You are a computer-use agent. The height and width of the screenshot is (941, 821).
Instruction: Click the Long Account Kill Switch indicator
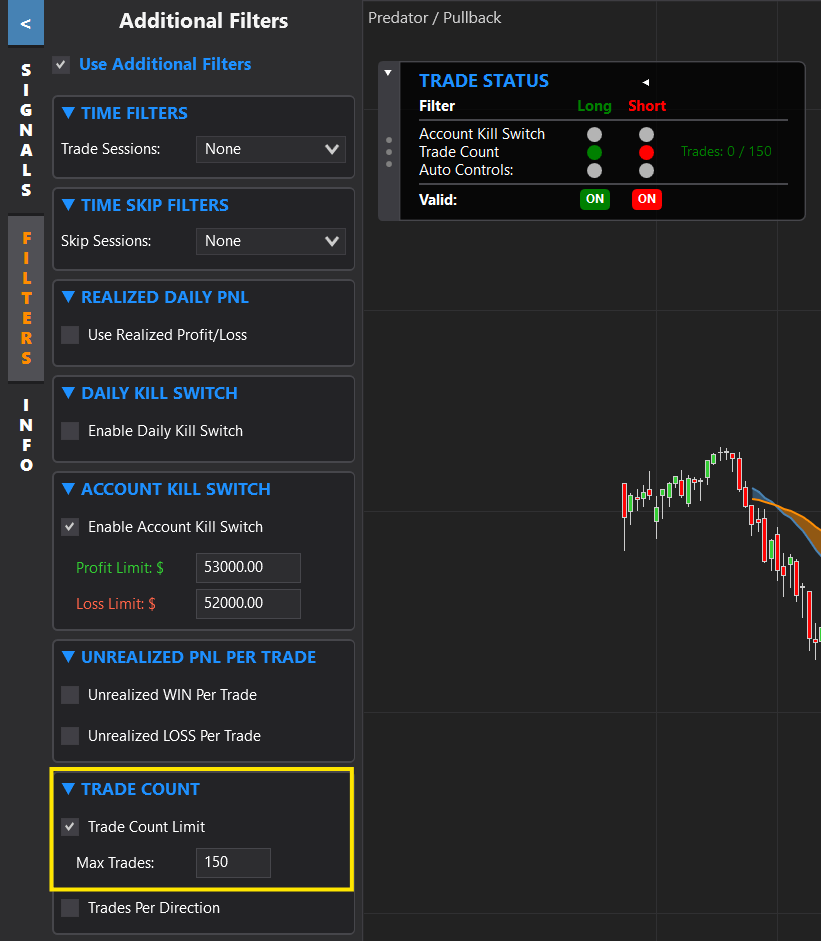click(595, 134)
